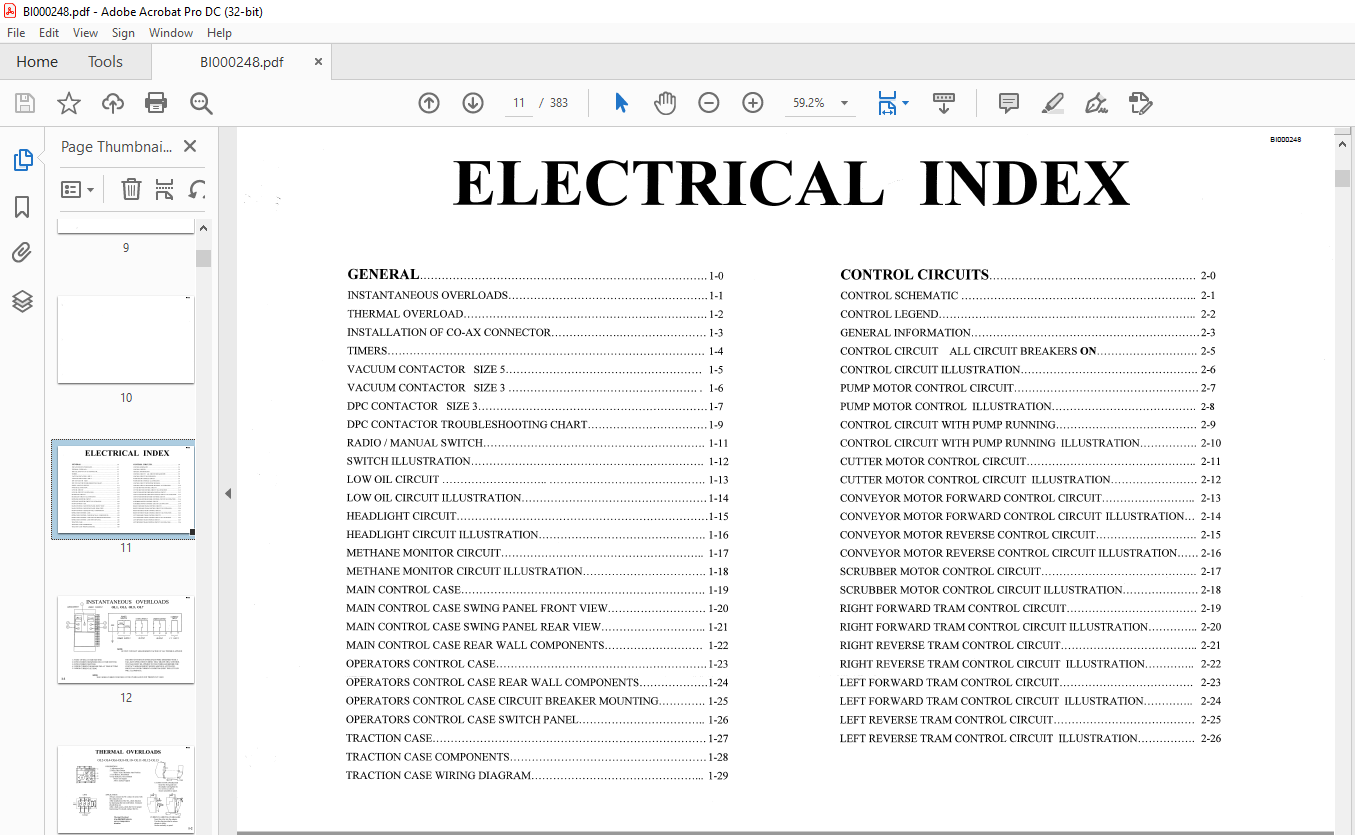Open the Window menu
This screenshot has width=1355, height=835.
click(171, 33)
